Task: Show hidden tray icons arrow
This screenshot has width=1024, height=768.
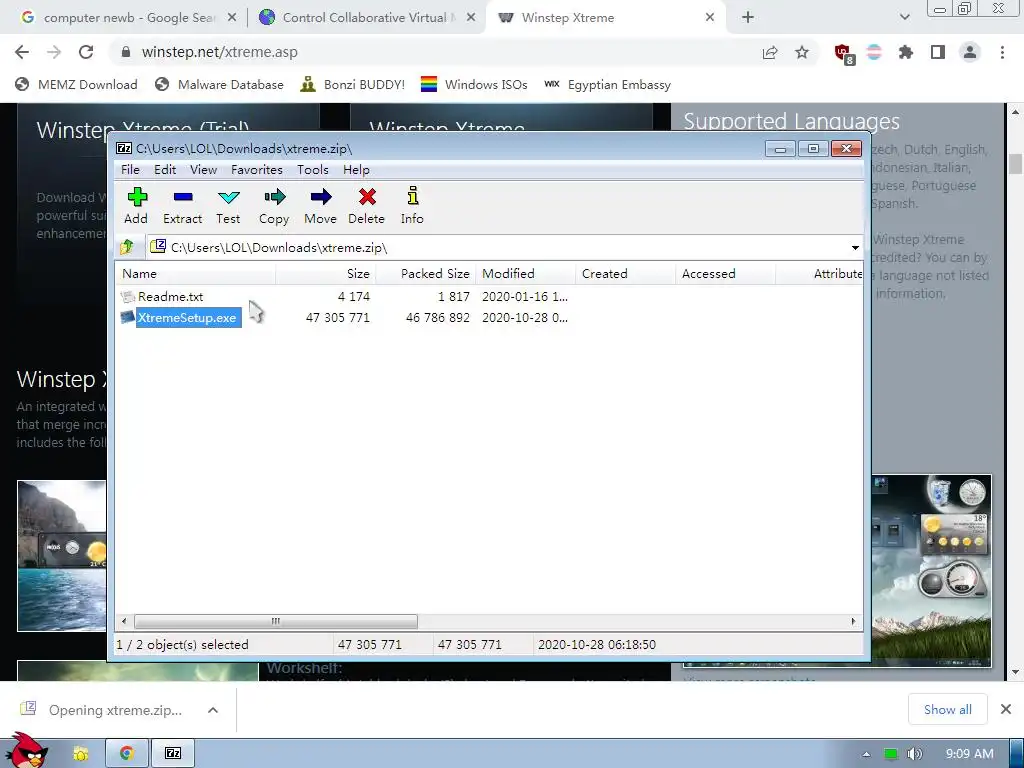Action: coord(866,754)
